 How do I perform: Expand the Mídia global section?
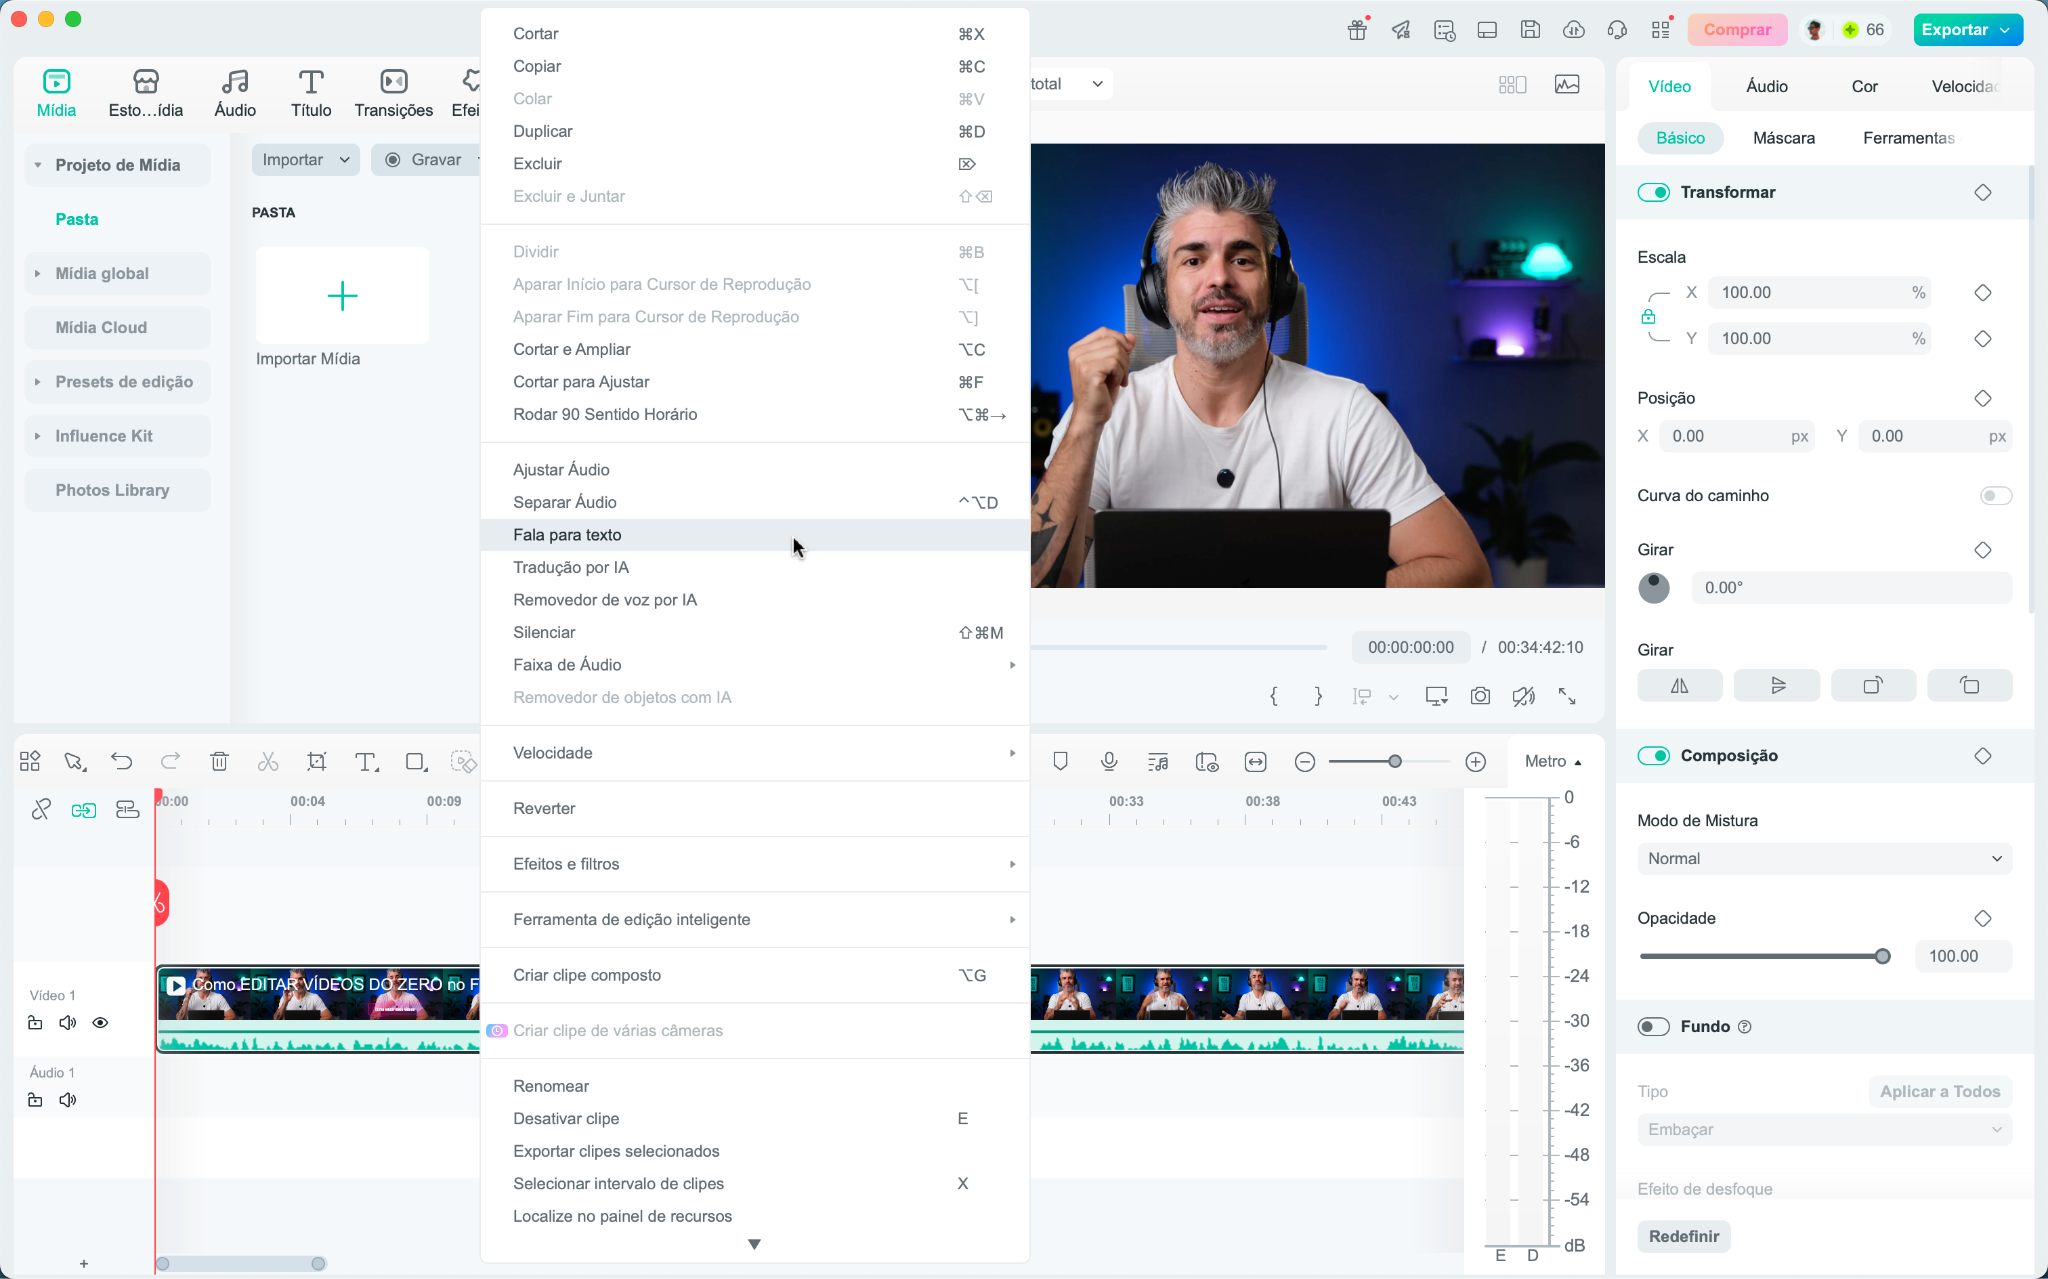tap(38, 274)
